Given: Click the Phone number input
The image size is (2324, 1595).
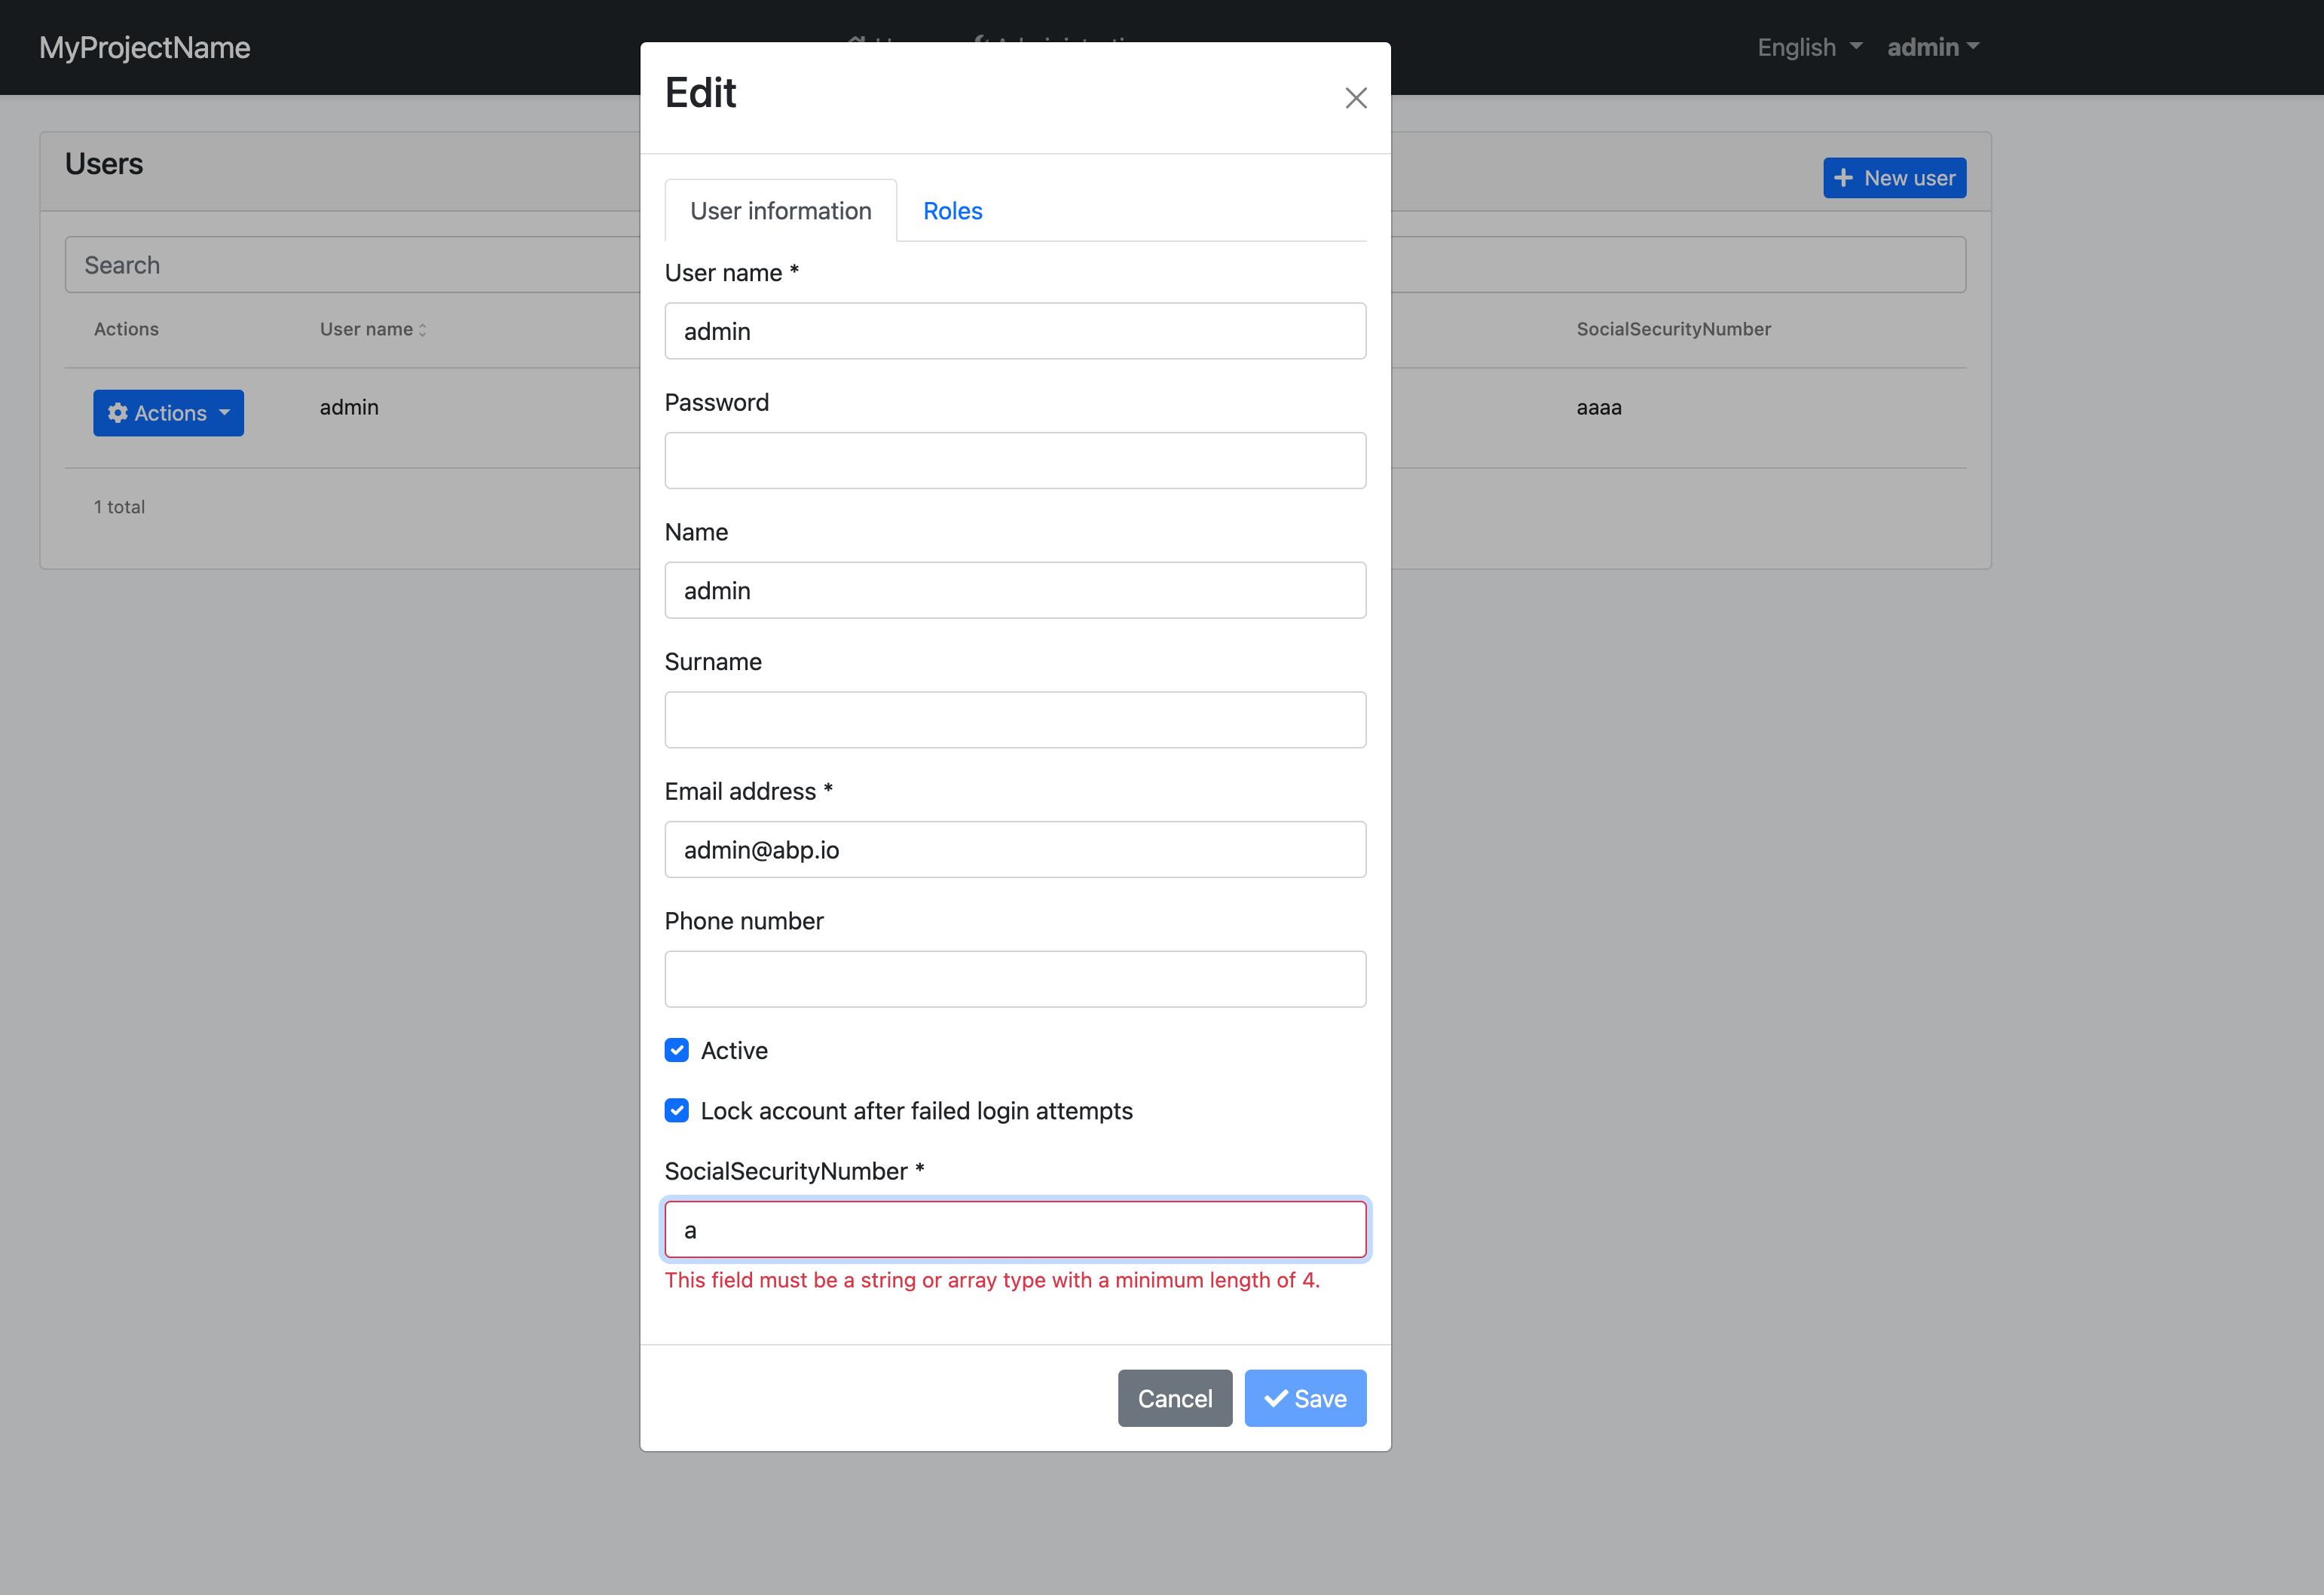Looking at the screenshot, I should tap(1014, 979).
